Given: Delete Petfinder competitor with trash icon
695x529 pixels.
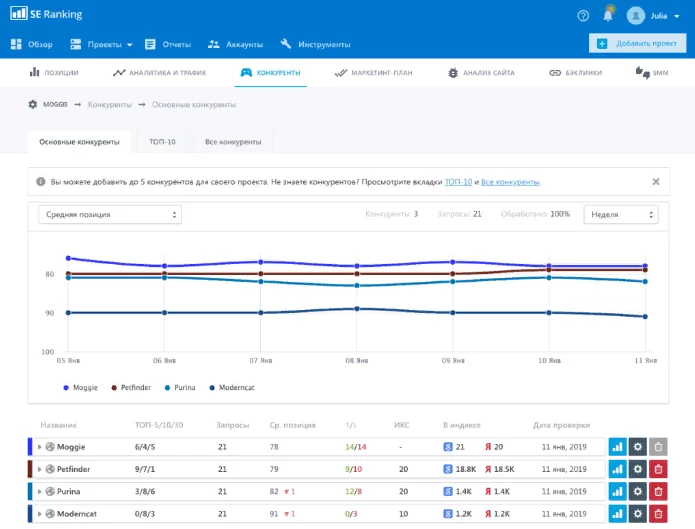Looking at the screenshot, I should click(x=658, y=469).
